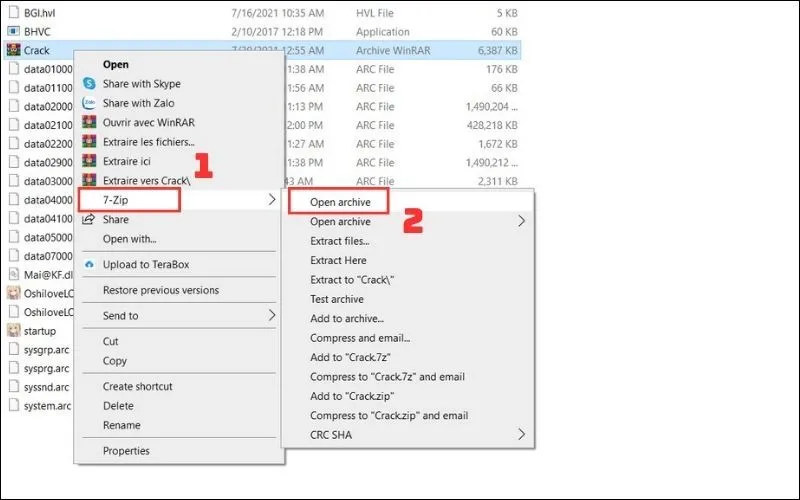Choose Extraire les fichiers... entry
This screenshot has height=500, width=800.
click(148, 142)
